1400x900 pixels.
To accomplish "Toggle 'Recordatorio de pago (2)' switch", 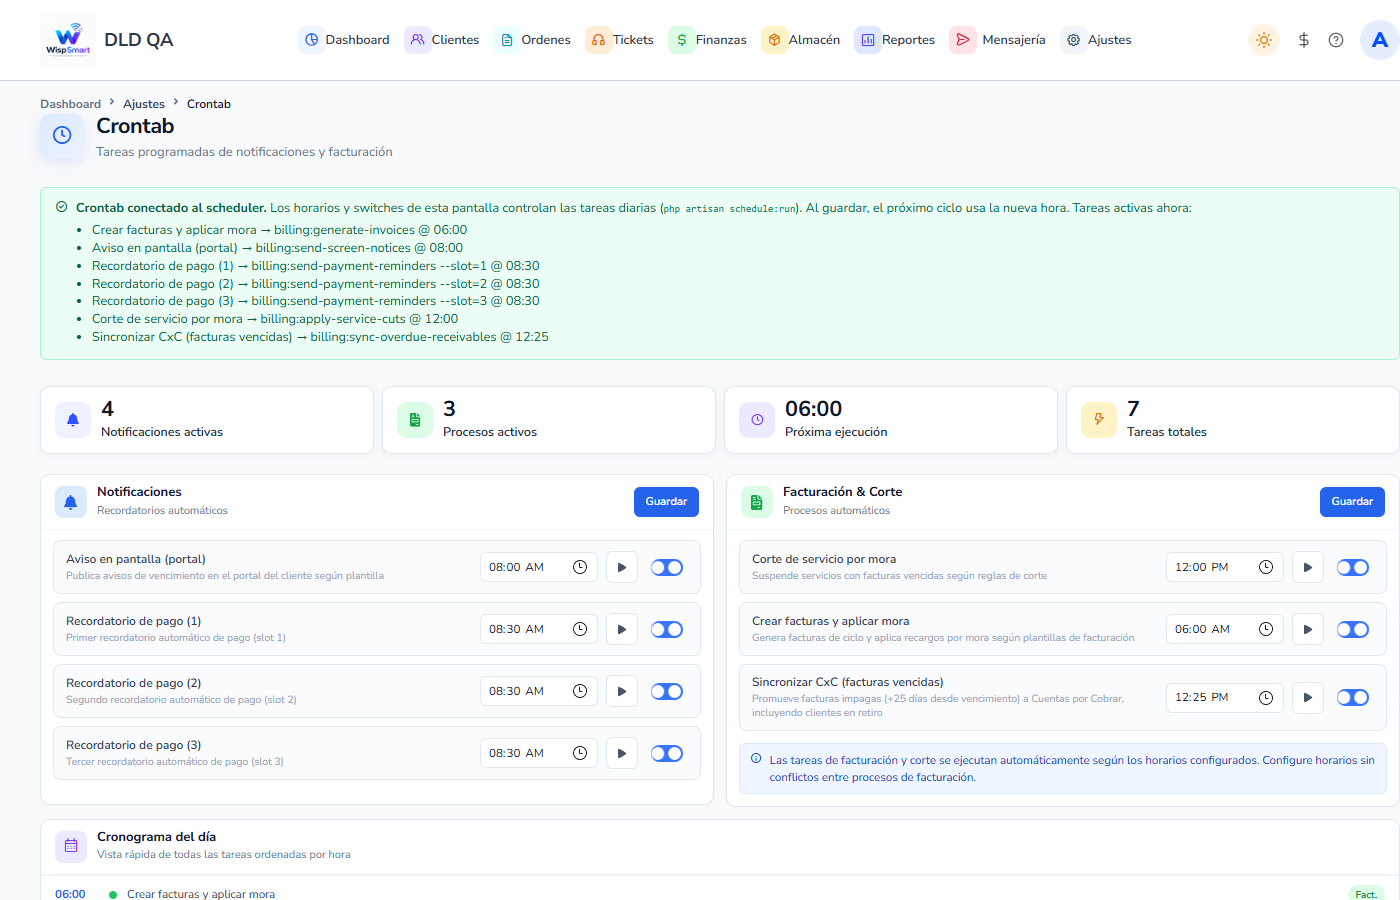I will [667, 691].
